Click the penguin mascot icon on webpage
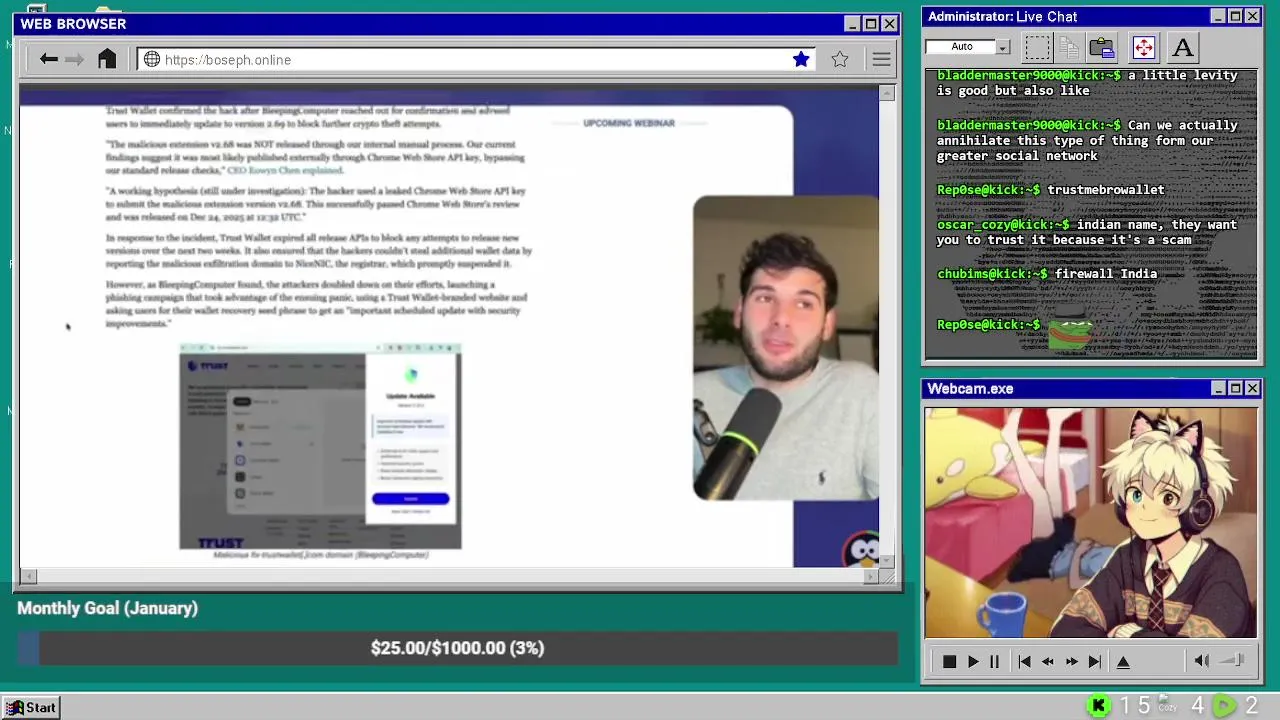This screenshot has width=1280, height=720. pyautogui.click(x=860, y=550)
